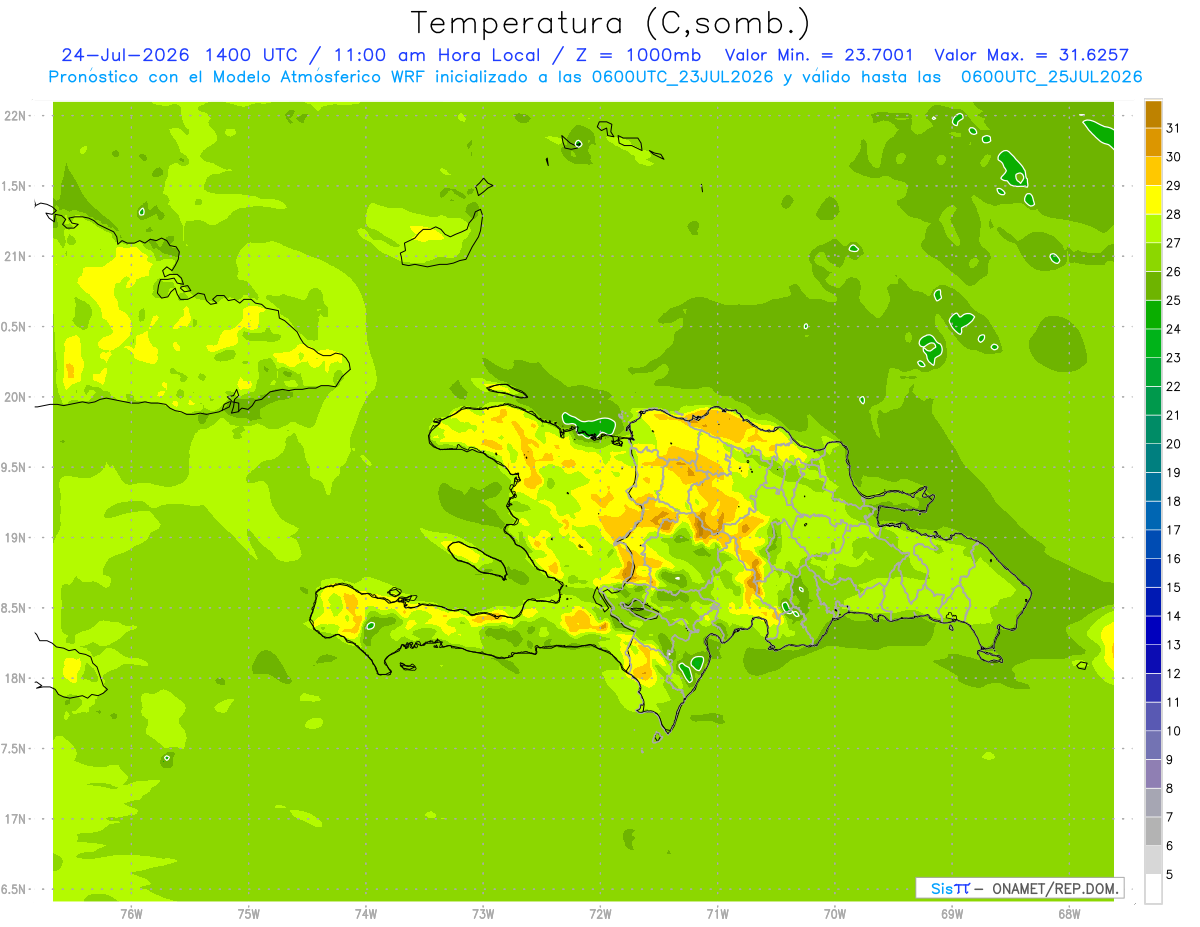Click legend color band between 24 and 25

1153,315
